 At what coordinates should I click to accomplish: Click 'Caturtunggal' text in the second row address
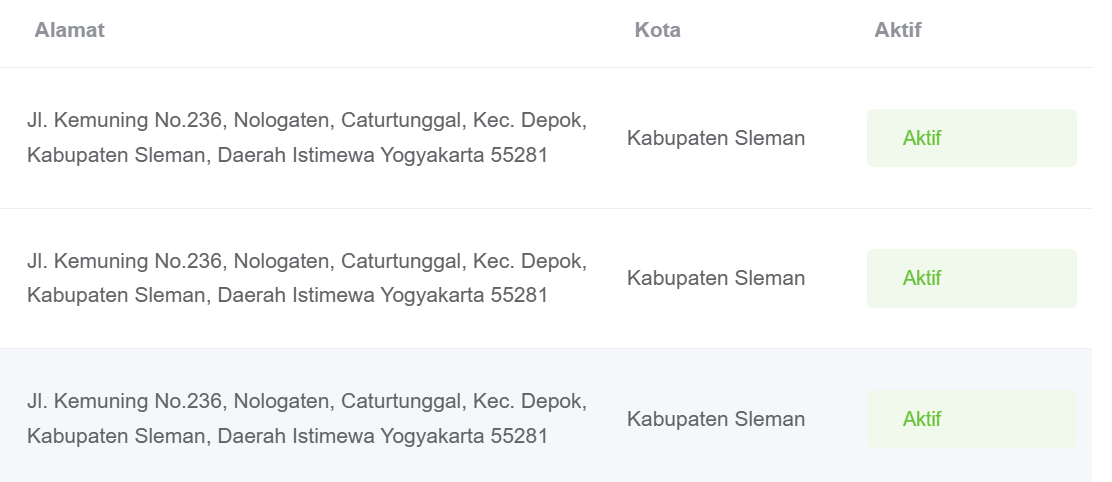(401, 261)
